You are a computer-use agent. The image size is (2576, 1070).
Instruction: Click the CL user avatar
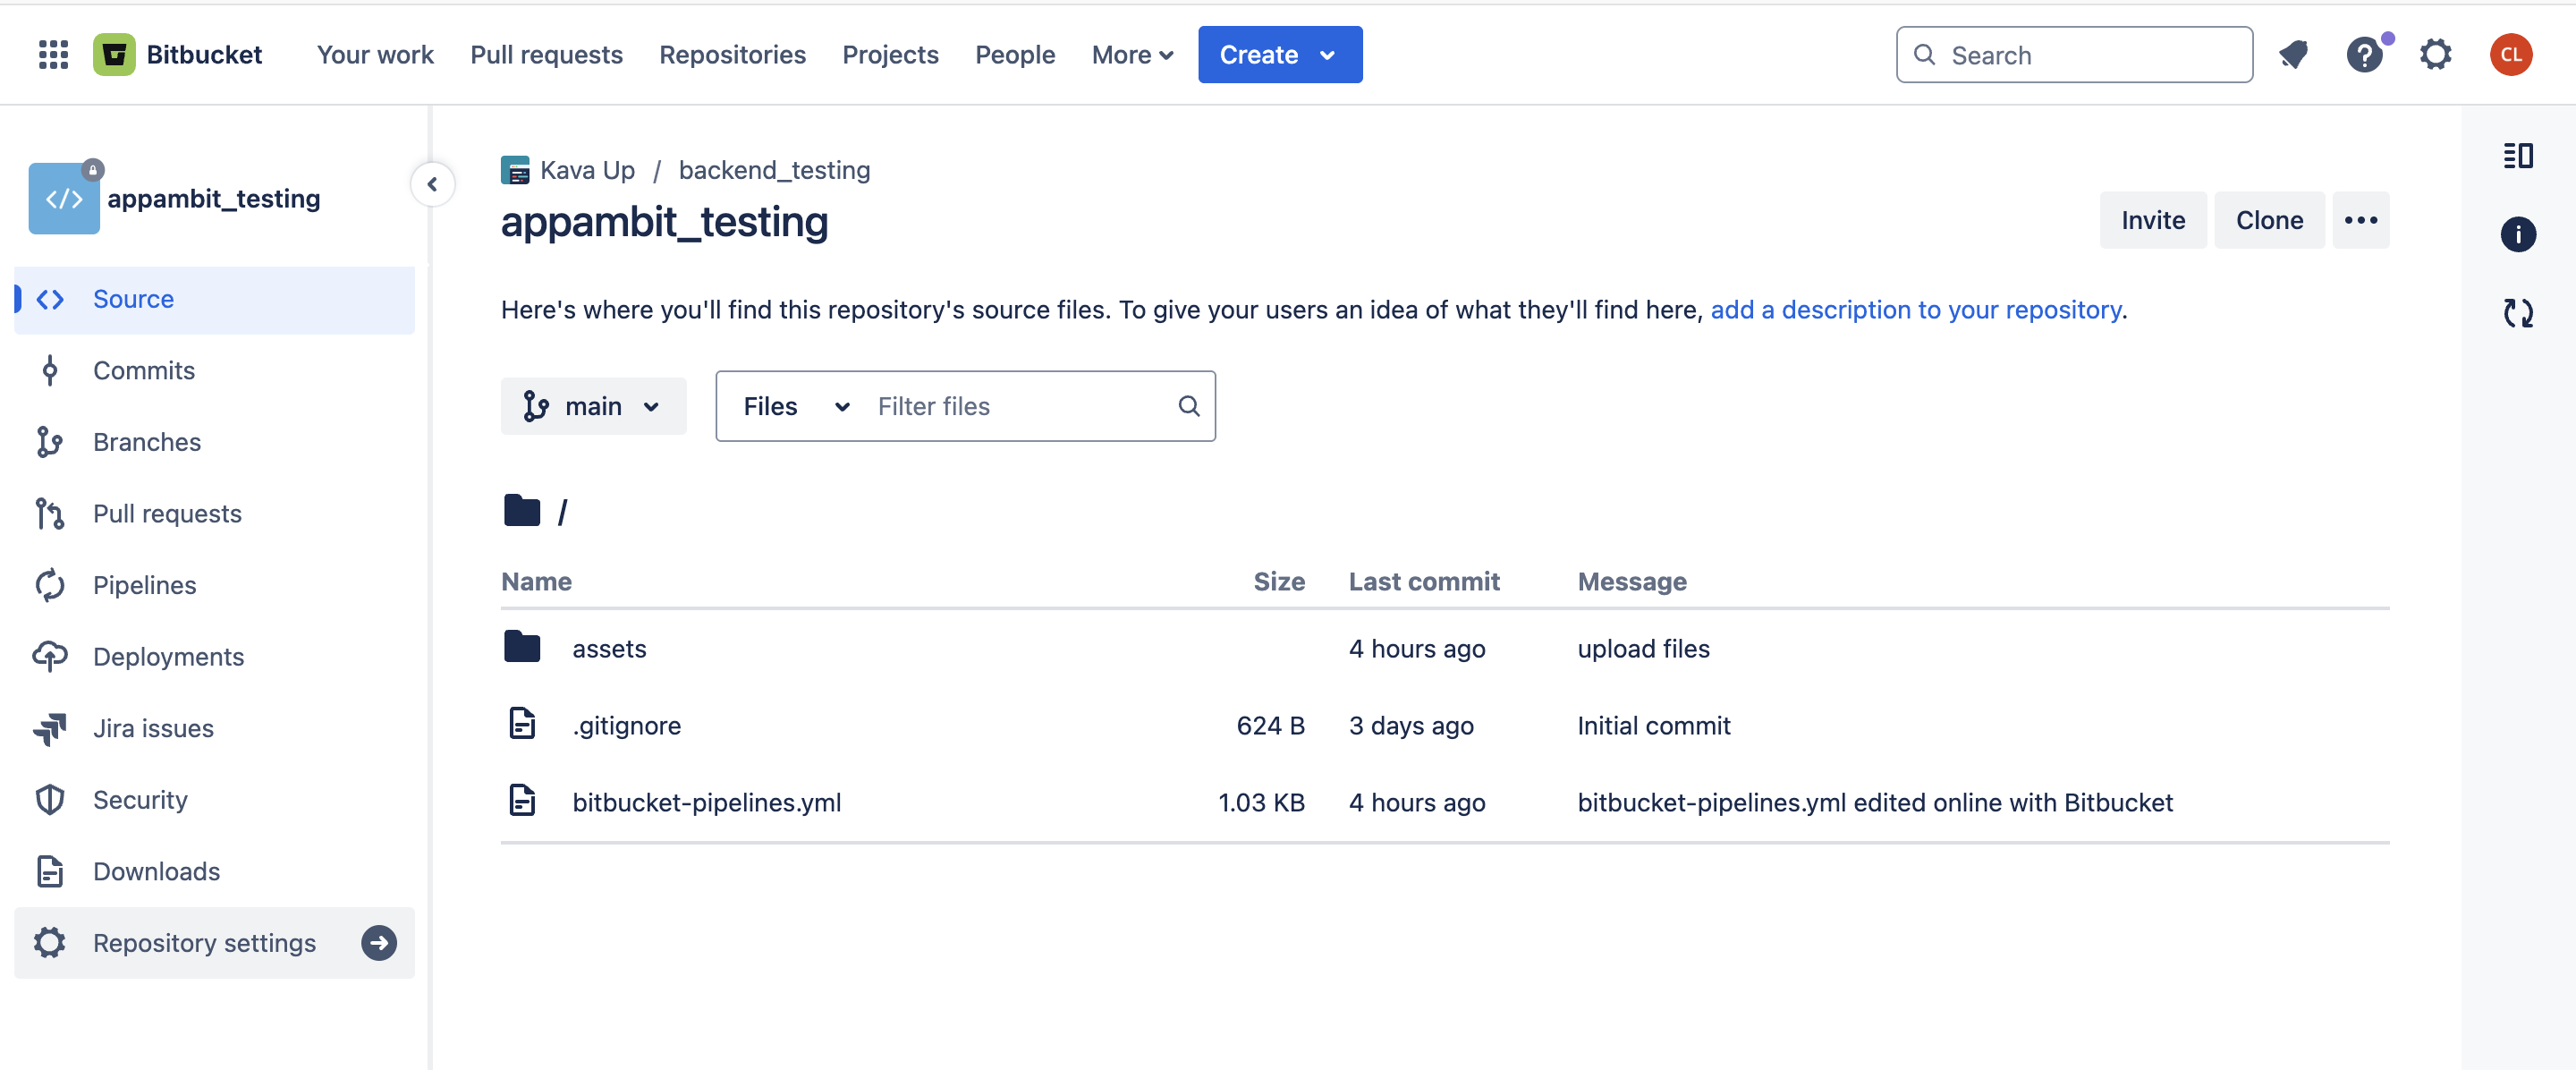tap(2510, 55)
